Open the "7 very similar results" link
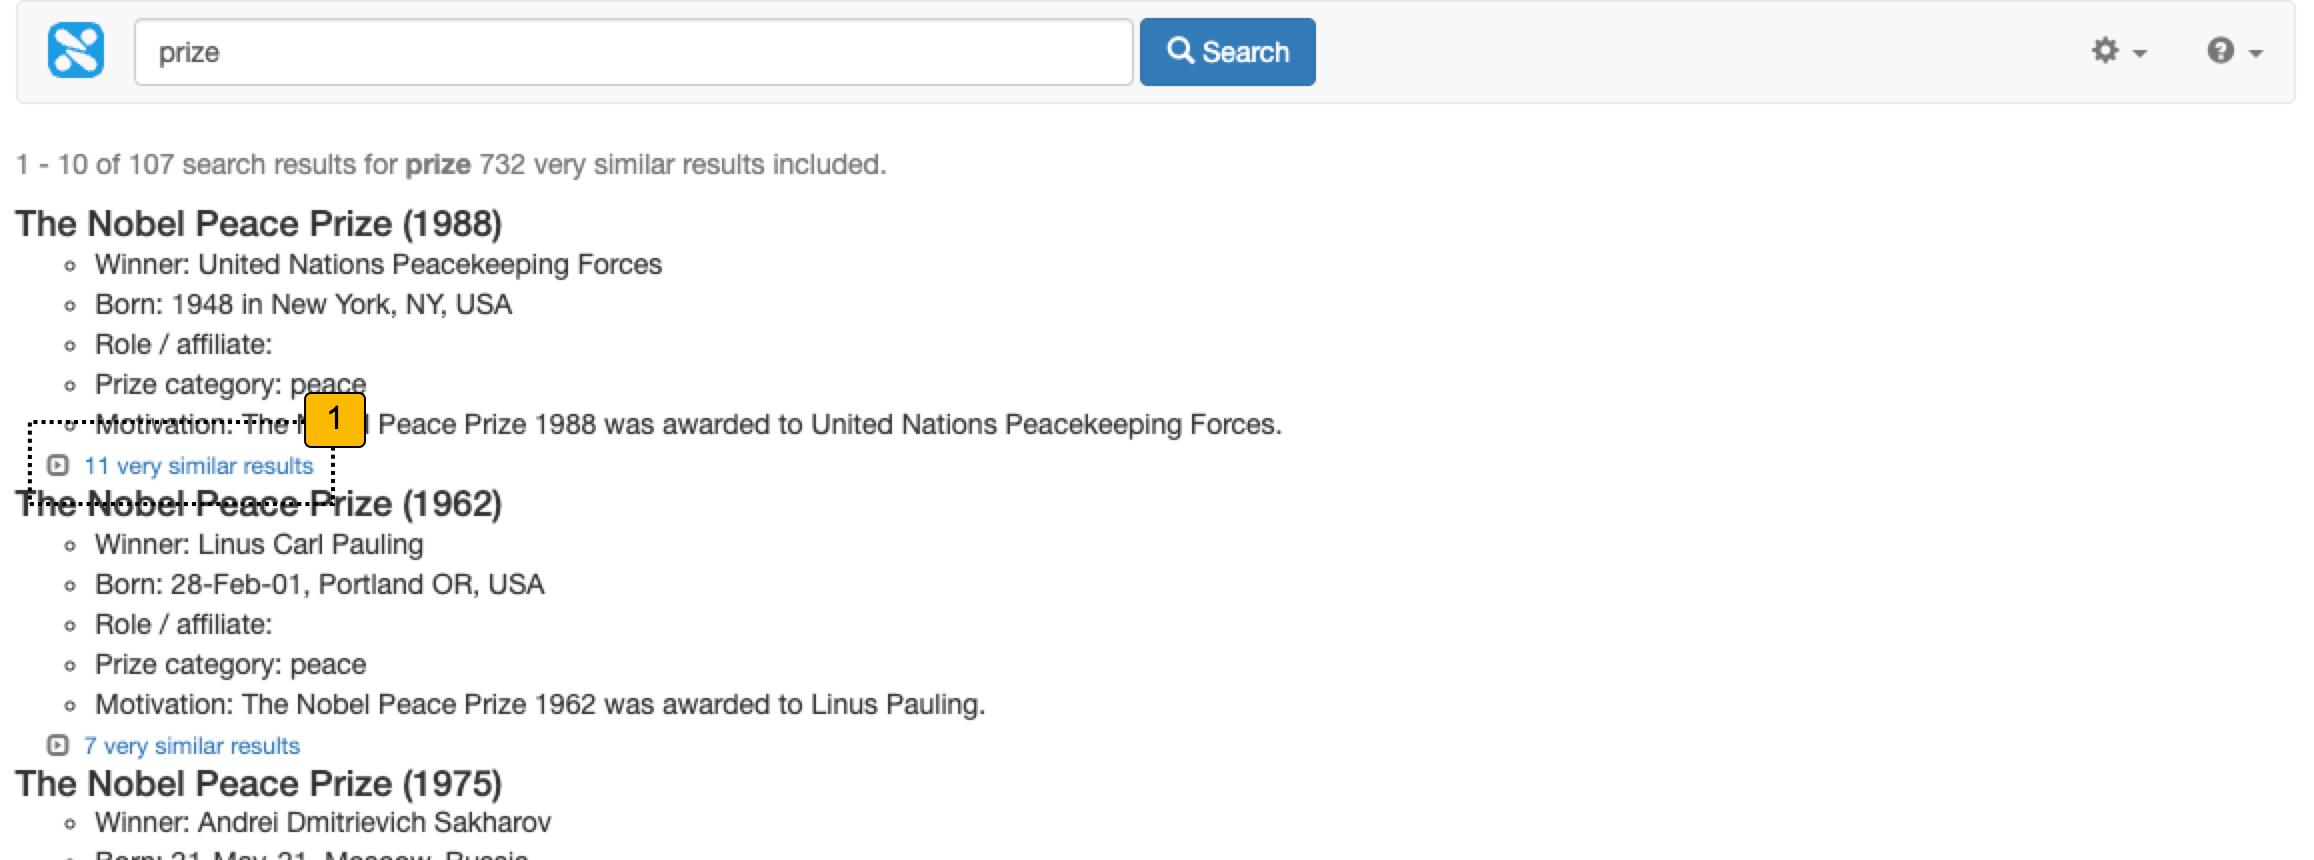The width and height of the screenshot is (2314, 860). [x=192, y=746]
